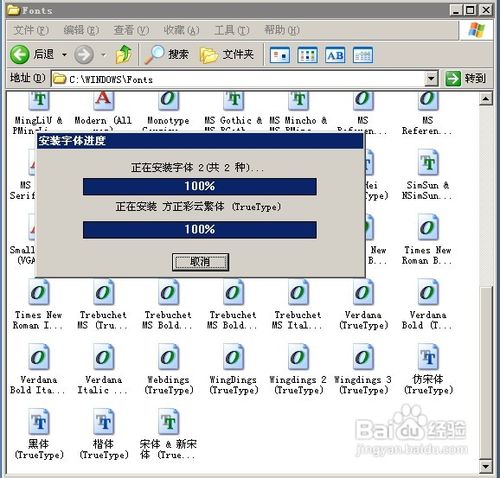Switch to Large Icons view
Image resolution: width=500 pixels, height=478 pixels.
280,55
